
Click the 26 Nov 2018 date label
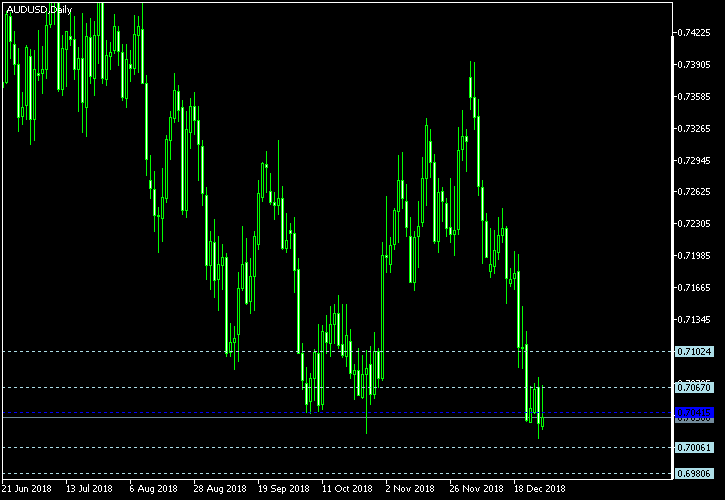tap(476, 488)
